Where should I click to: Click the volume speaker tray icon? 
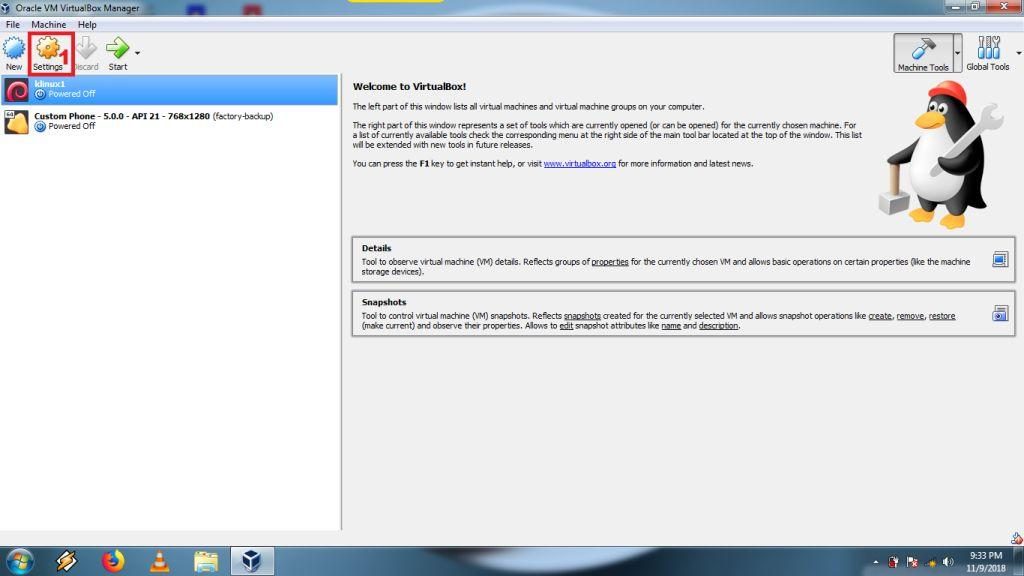(948, 562)
